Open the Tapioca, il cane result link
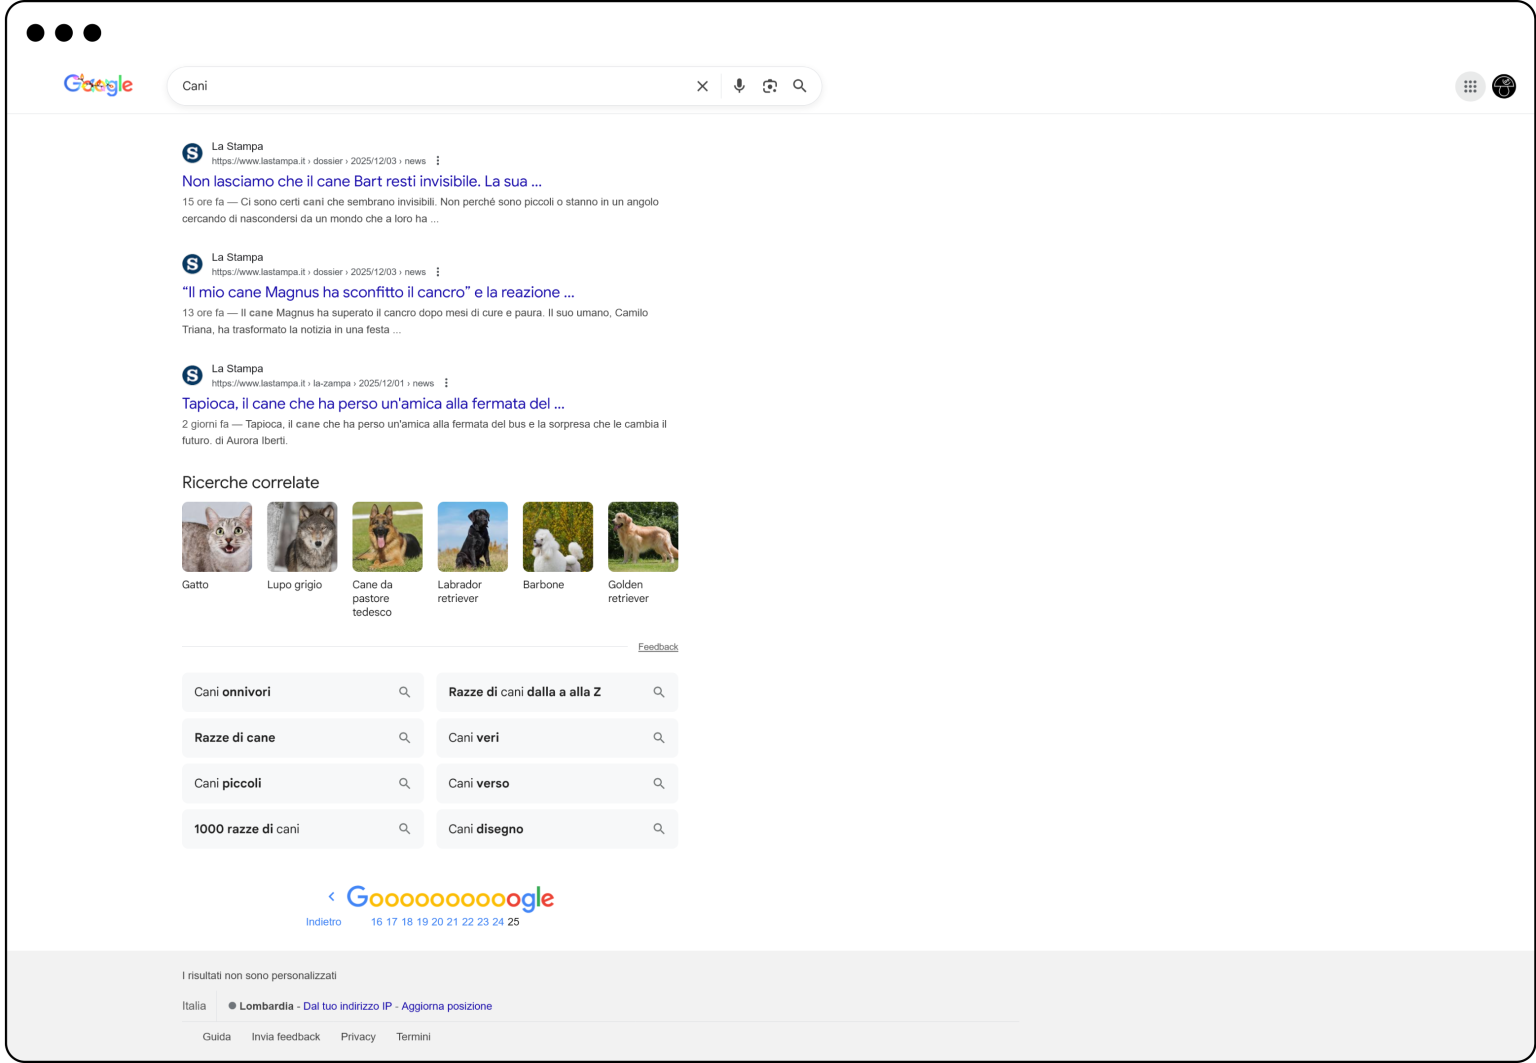This screenshot has width=1536, height=1063. click(x=373, y=403)
